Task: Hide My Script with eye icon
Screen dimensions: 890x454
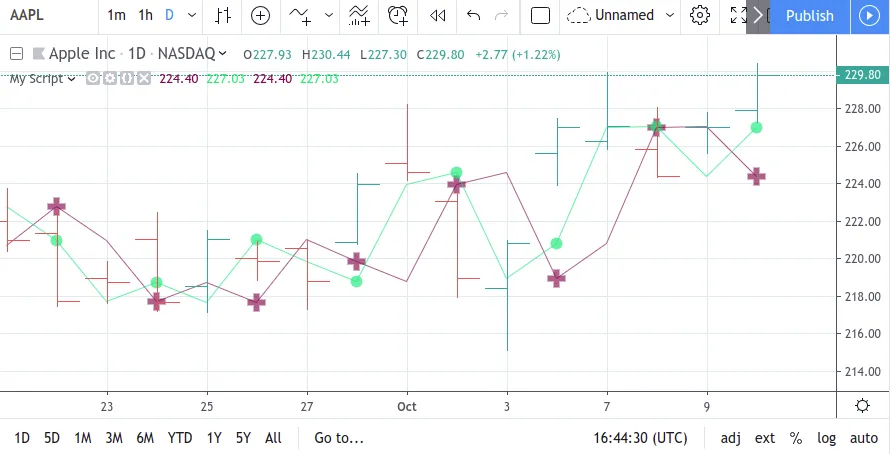Action: pyautogui.click(x=93, y=79)
